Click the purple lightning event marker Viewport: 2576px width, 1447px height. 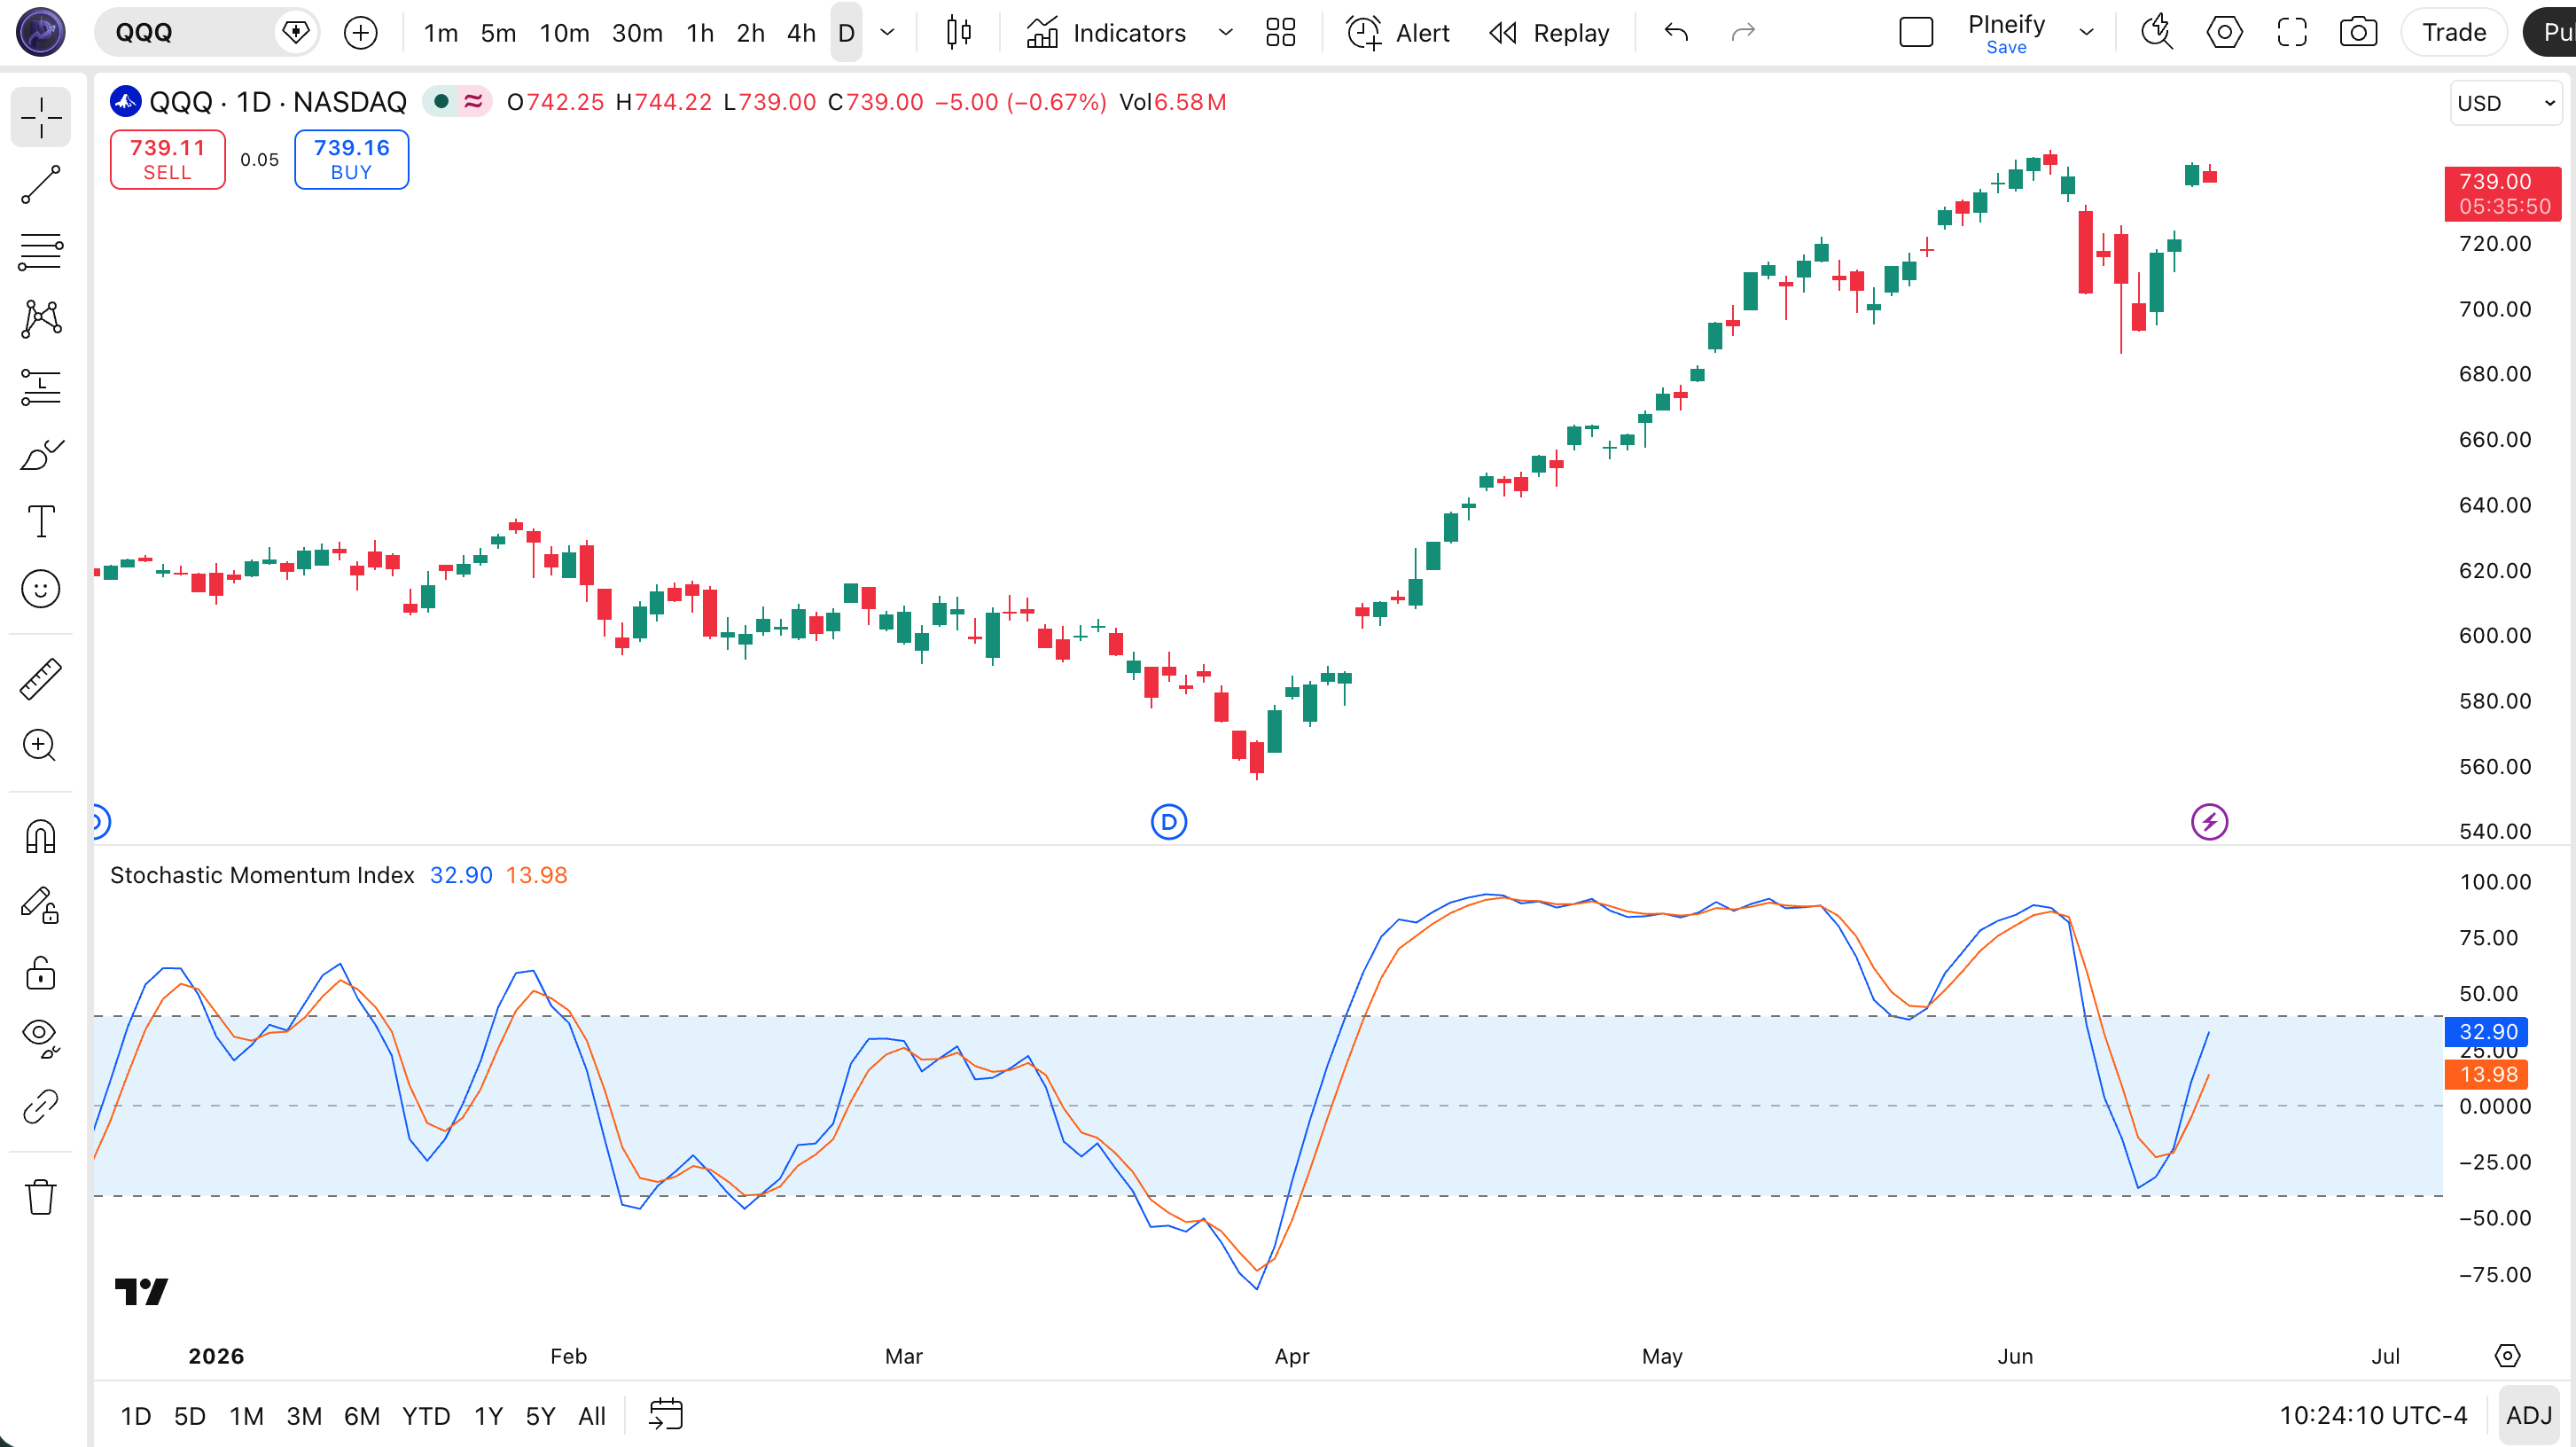[2209, 822]
